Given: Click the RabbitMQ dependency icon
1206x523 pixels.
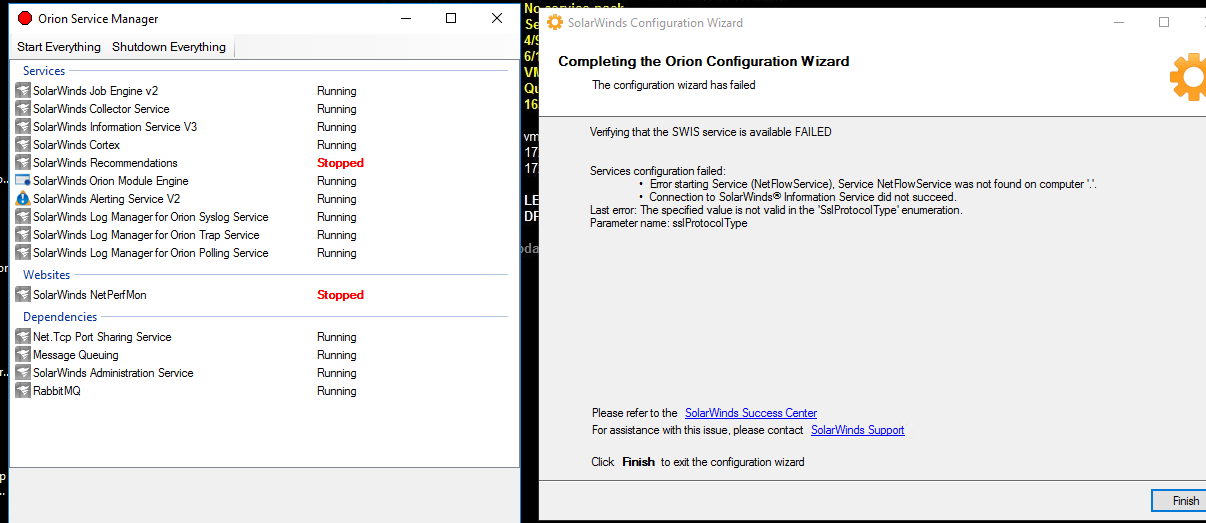Looking at the screenshot, I should (x=24, y=391).
